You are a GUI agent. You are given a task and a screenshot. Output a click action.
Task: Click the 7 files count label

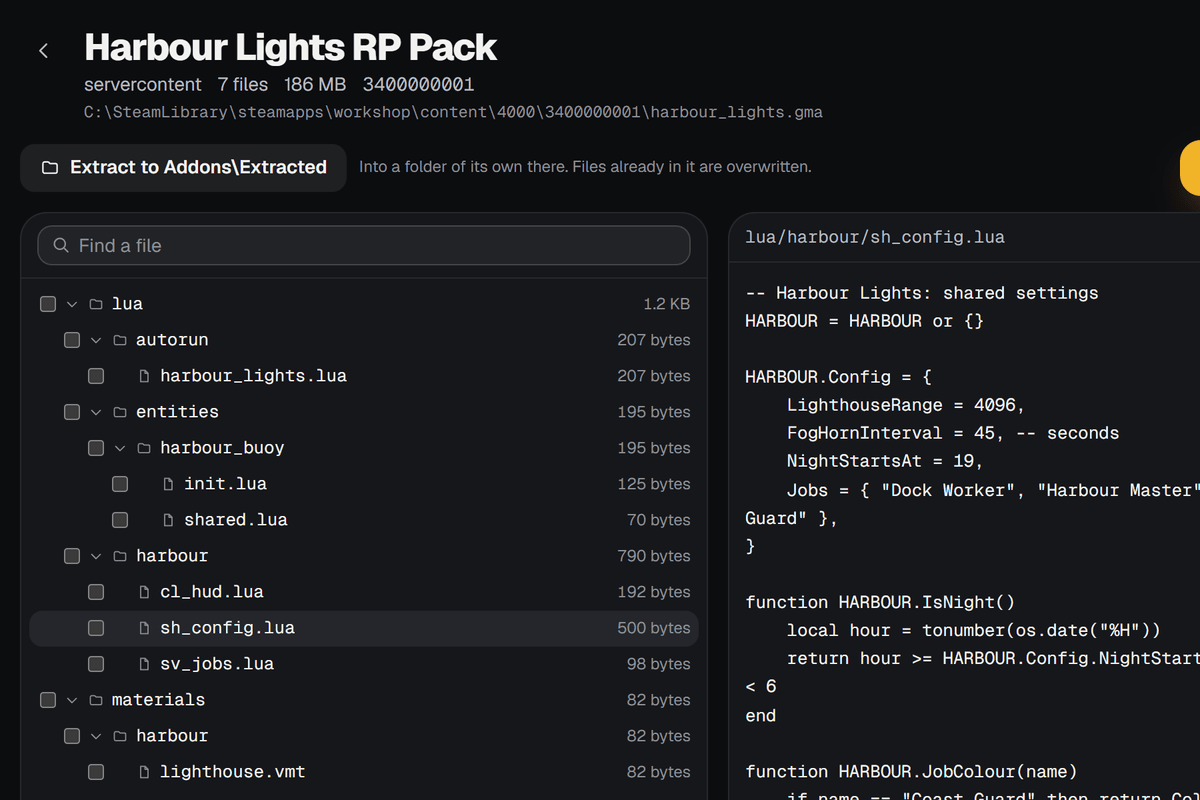coord(243,85)
